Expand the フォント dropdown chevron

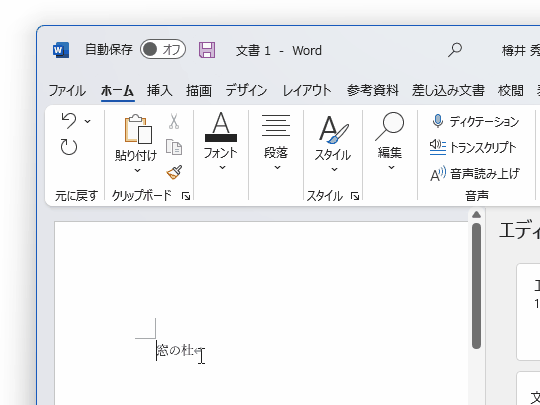222,168
